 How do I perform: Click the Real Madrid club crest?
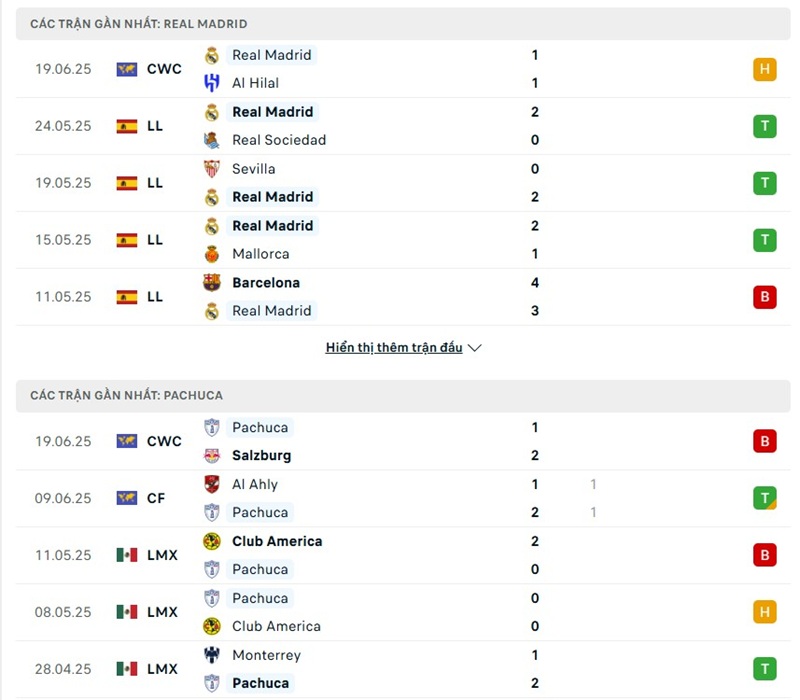click(x=211, y=56)
